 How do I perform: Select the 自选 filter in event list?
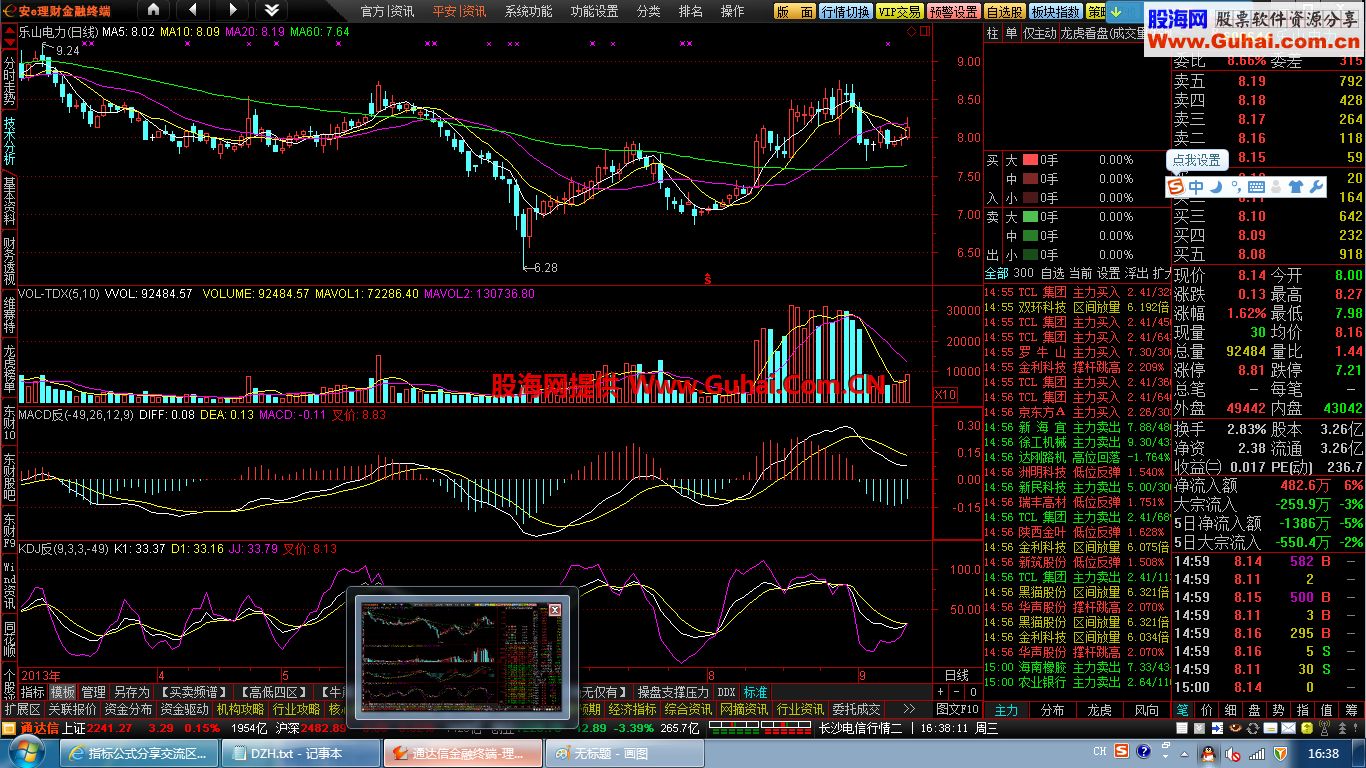coord(1052,273)
